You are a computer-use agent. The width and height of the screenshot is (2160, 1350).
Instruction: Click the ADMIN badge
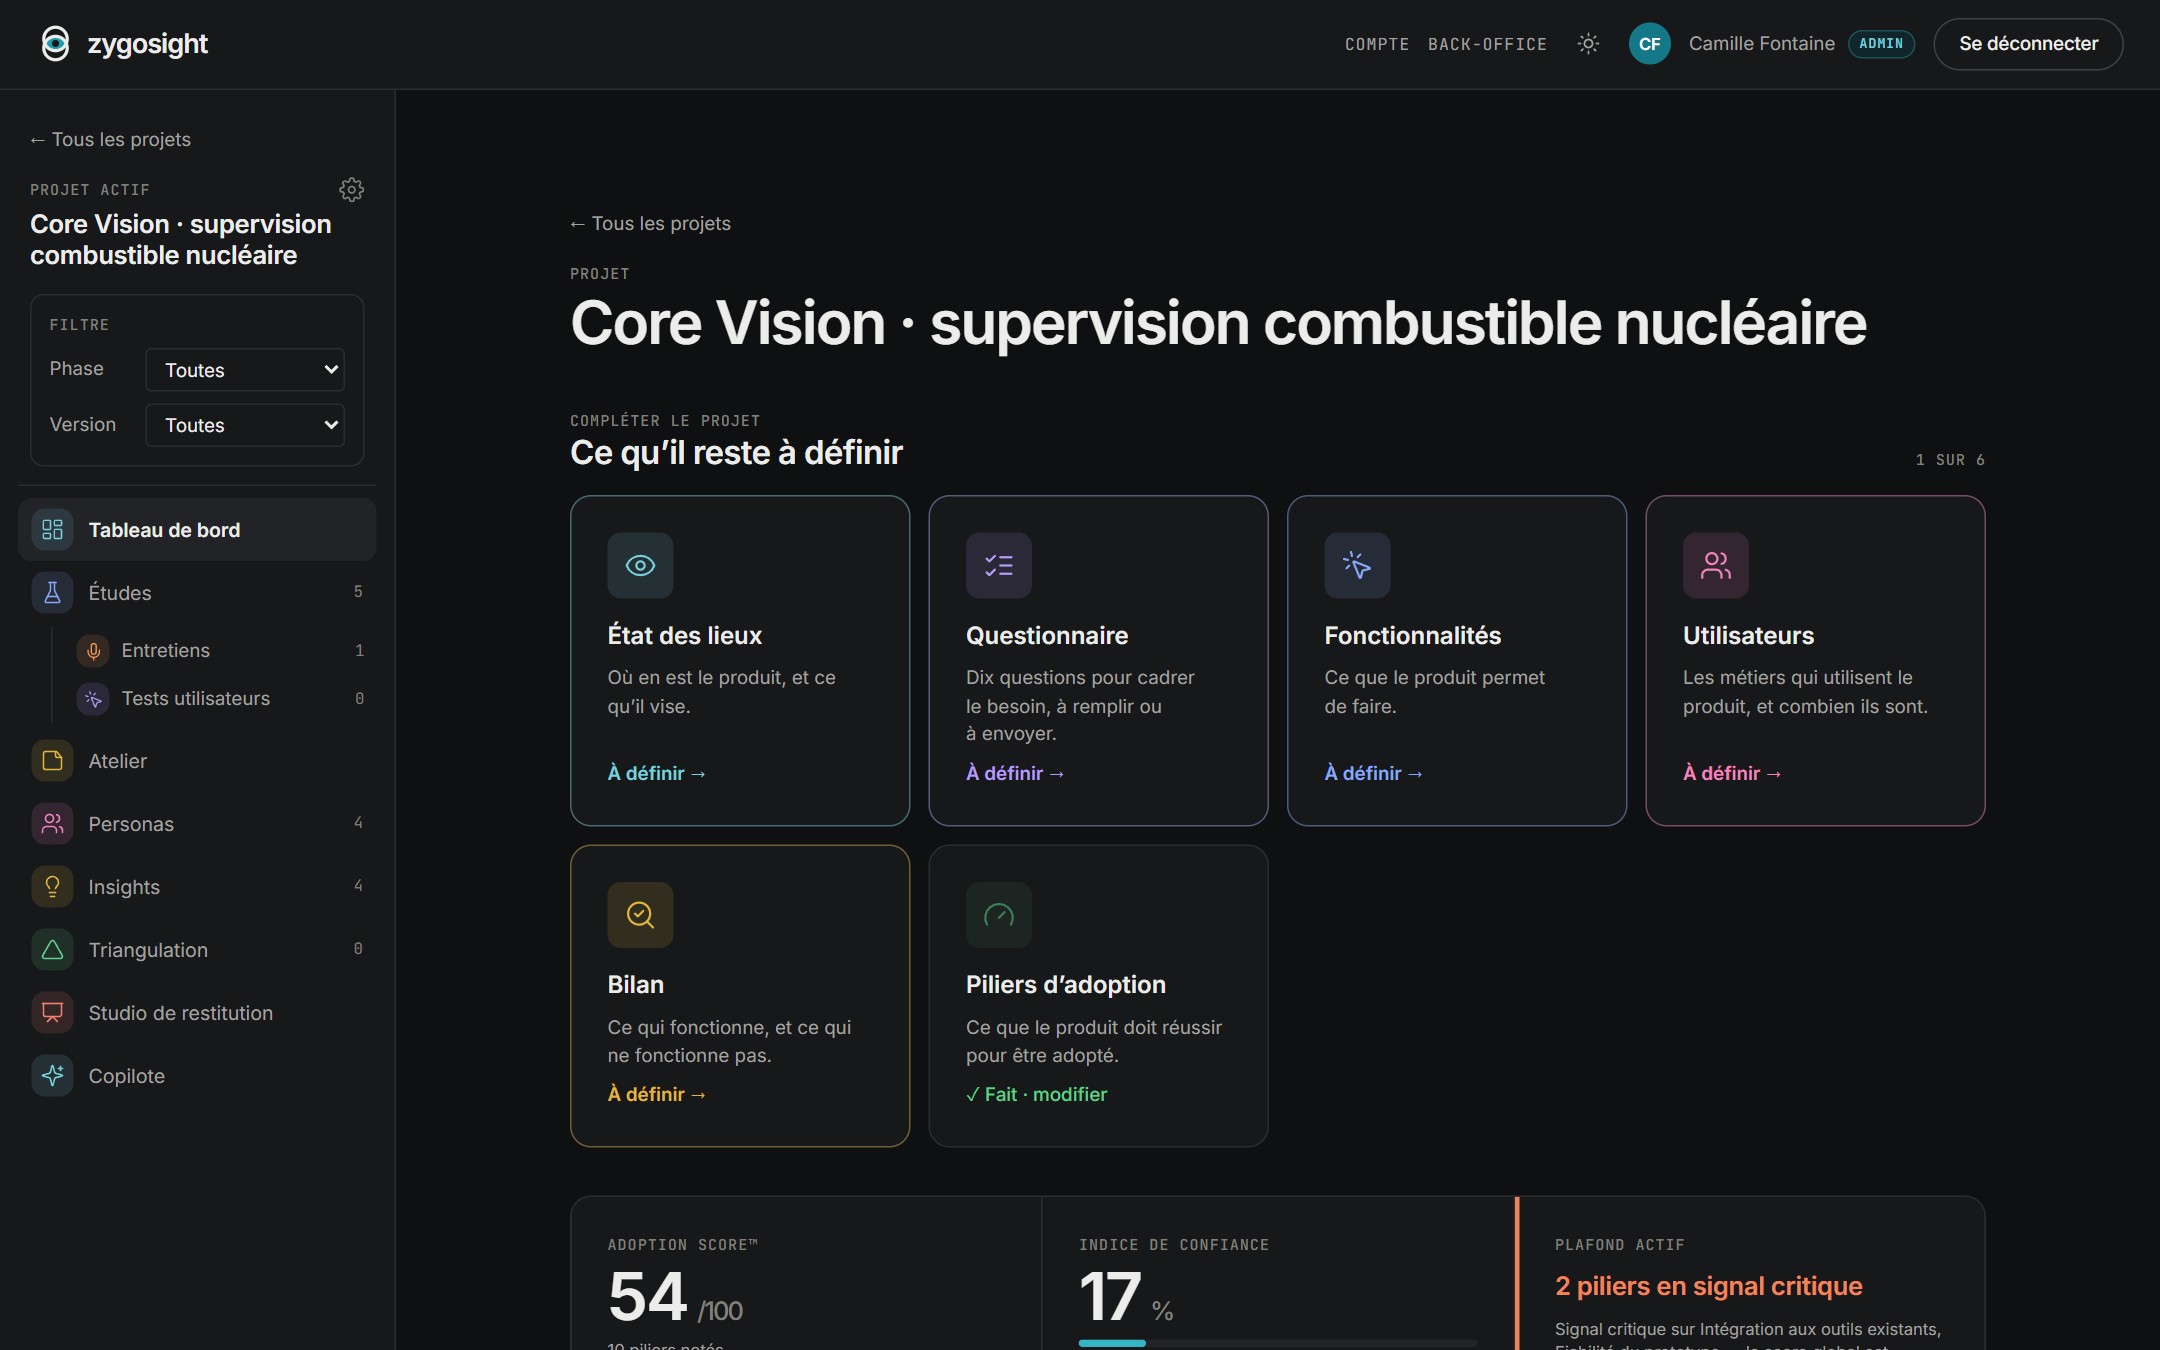pos(1881,44)
